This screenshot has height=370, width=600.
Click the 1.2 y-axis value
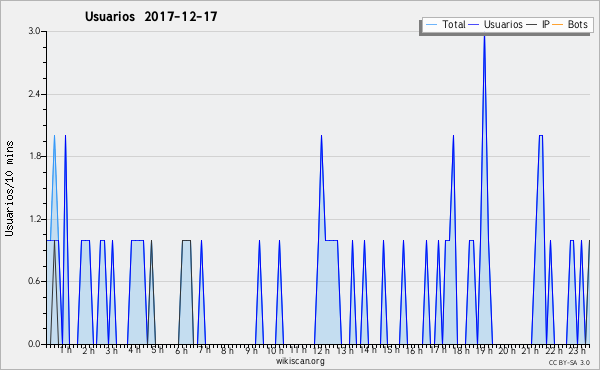coord(34,219)
